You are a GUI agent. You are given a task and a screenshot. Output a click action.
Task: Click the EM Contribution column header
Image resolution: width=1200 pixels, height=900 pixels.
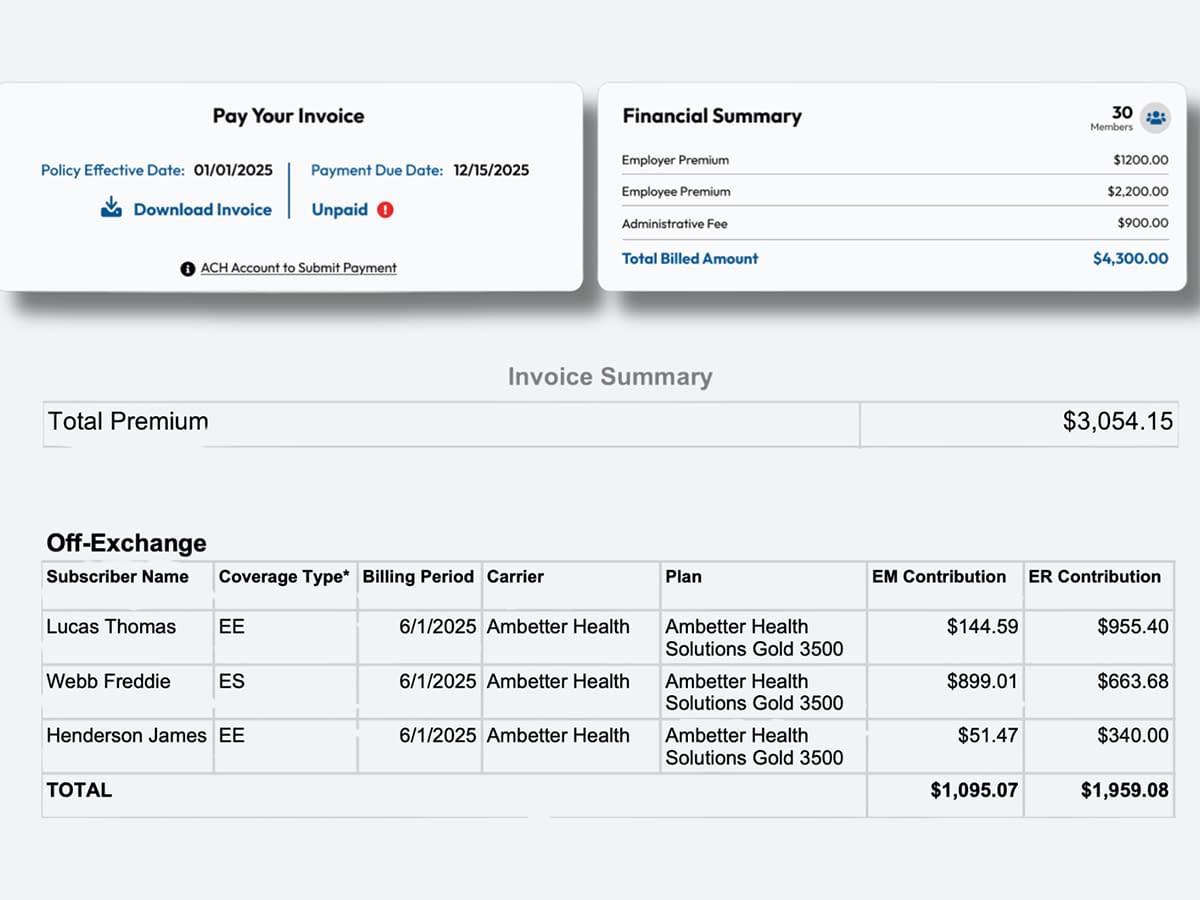pyautogui.click(x=939, y=577)
